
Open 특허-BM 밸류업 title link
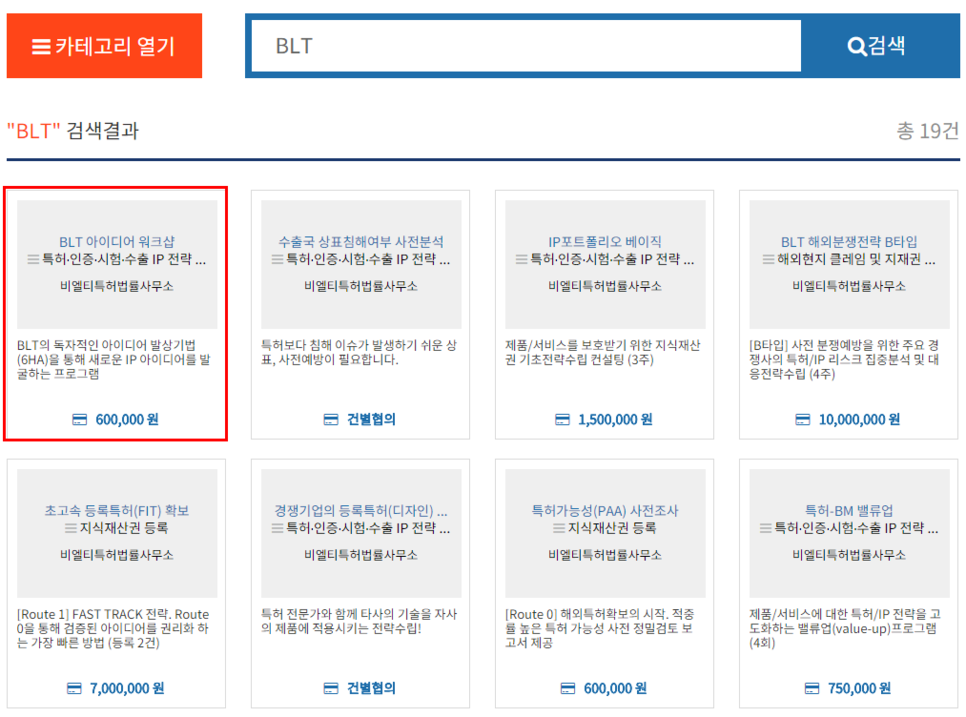click(x=849, y=510)
